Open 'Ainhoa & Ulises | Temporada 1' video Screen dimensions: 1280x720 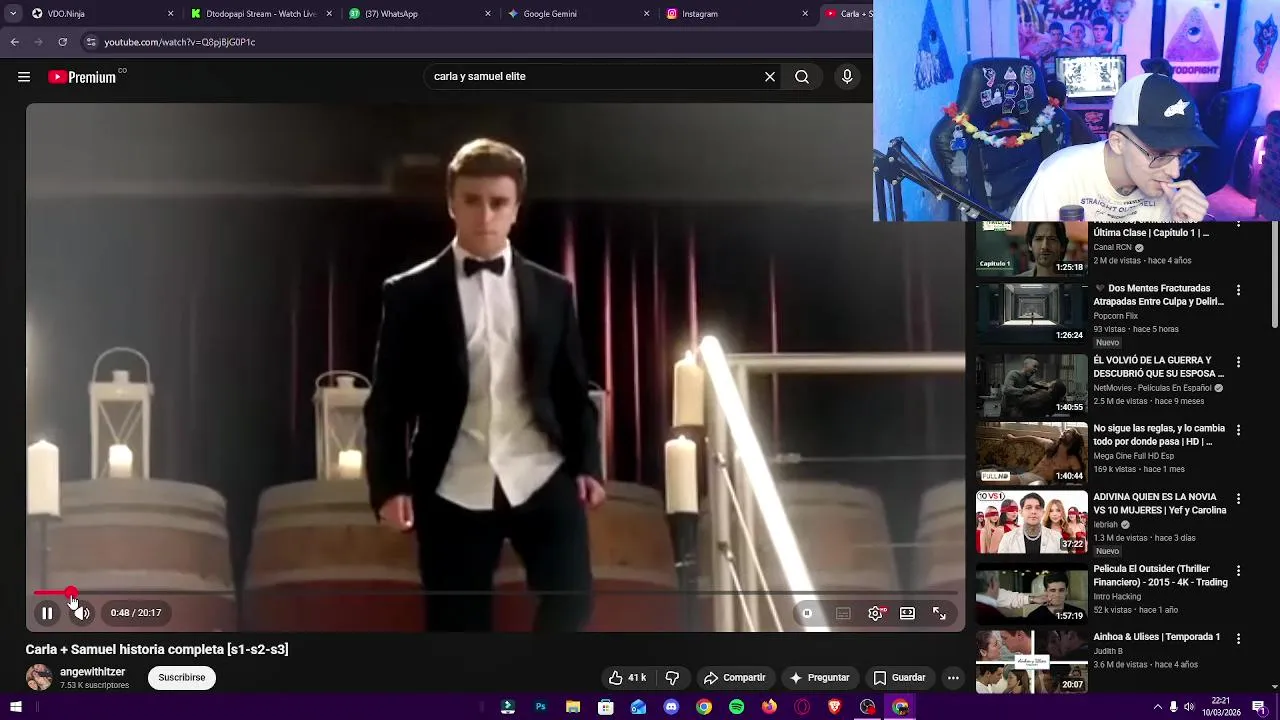point(1156,637)
